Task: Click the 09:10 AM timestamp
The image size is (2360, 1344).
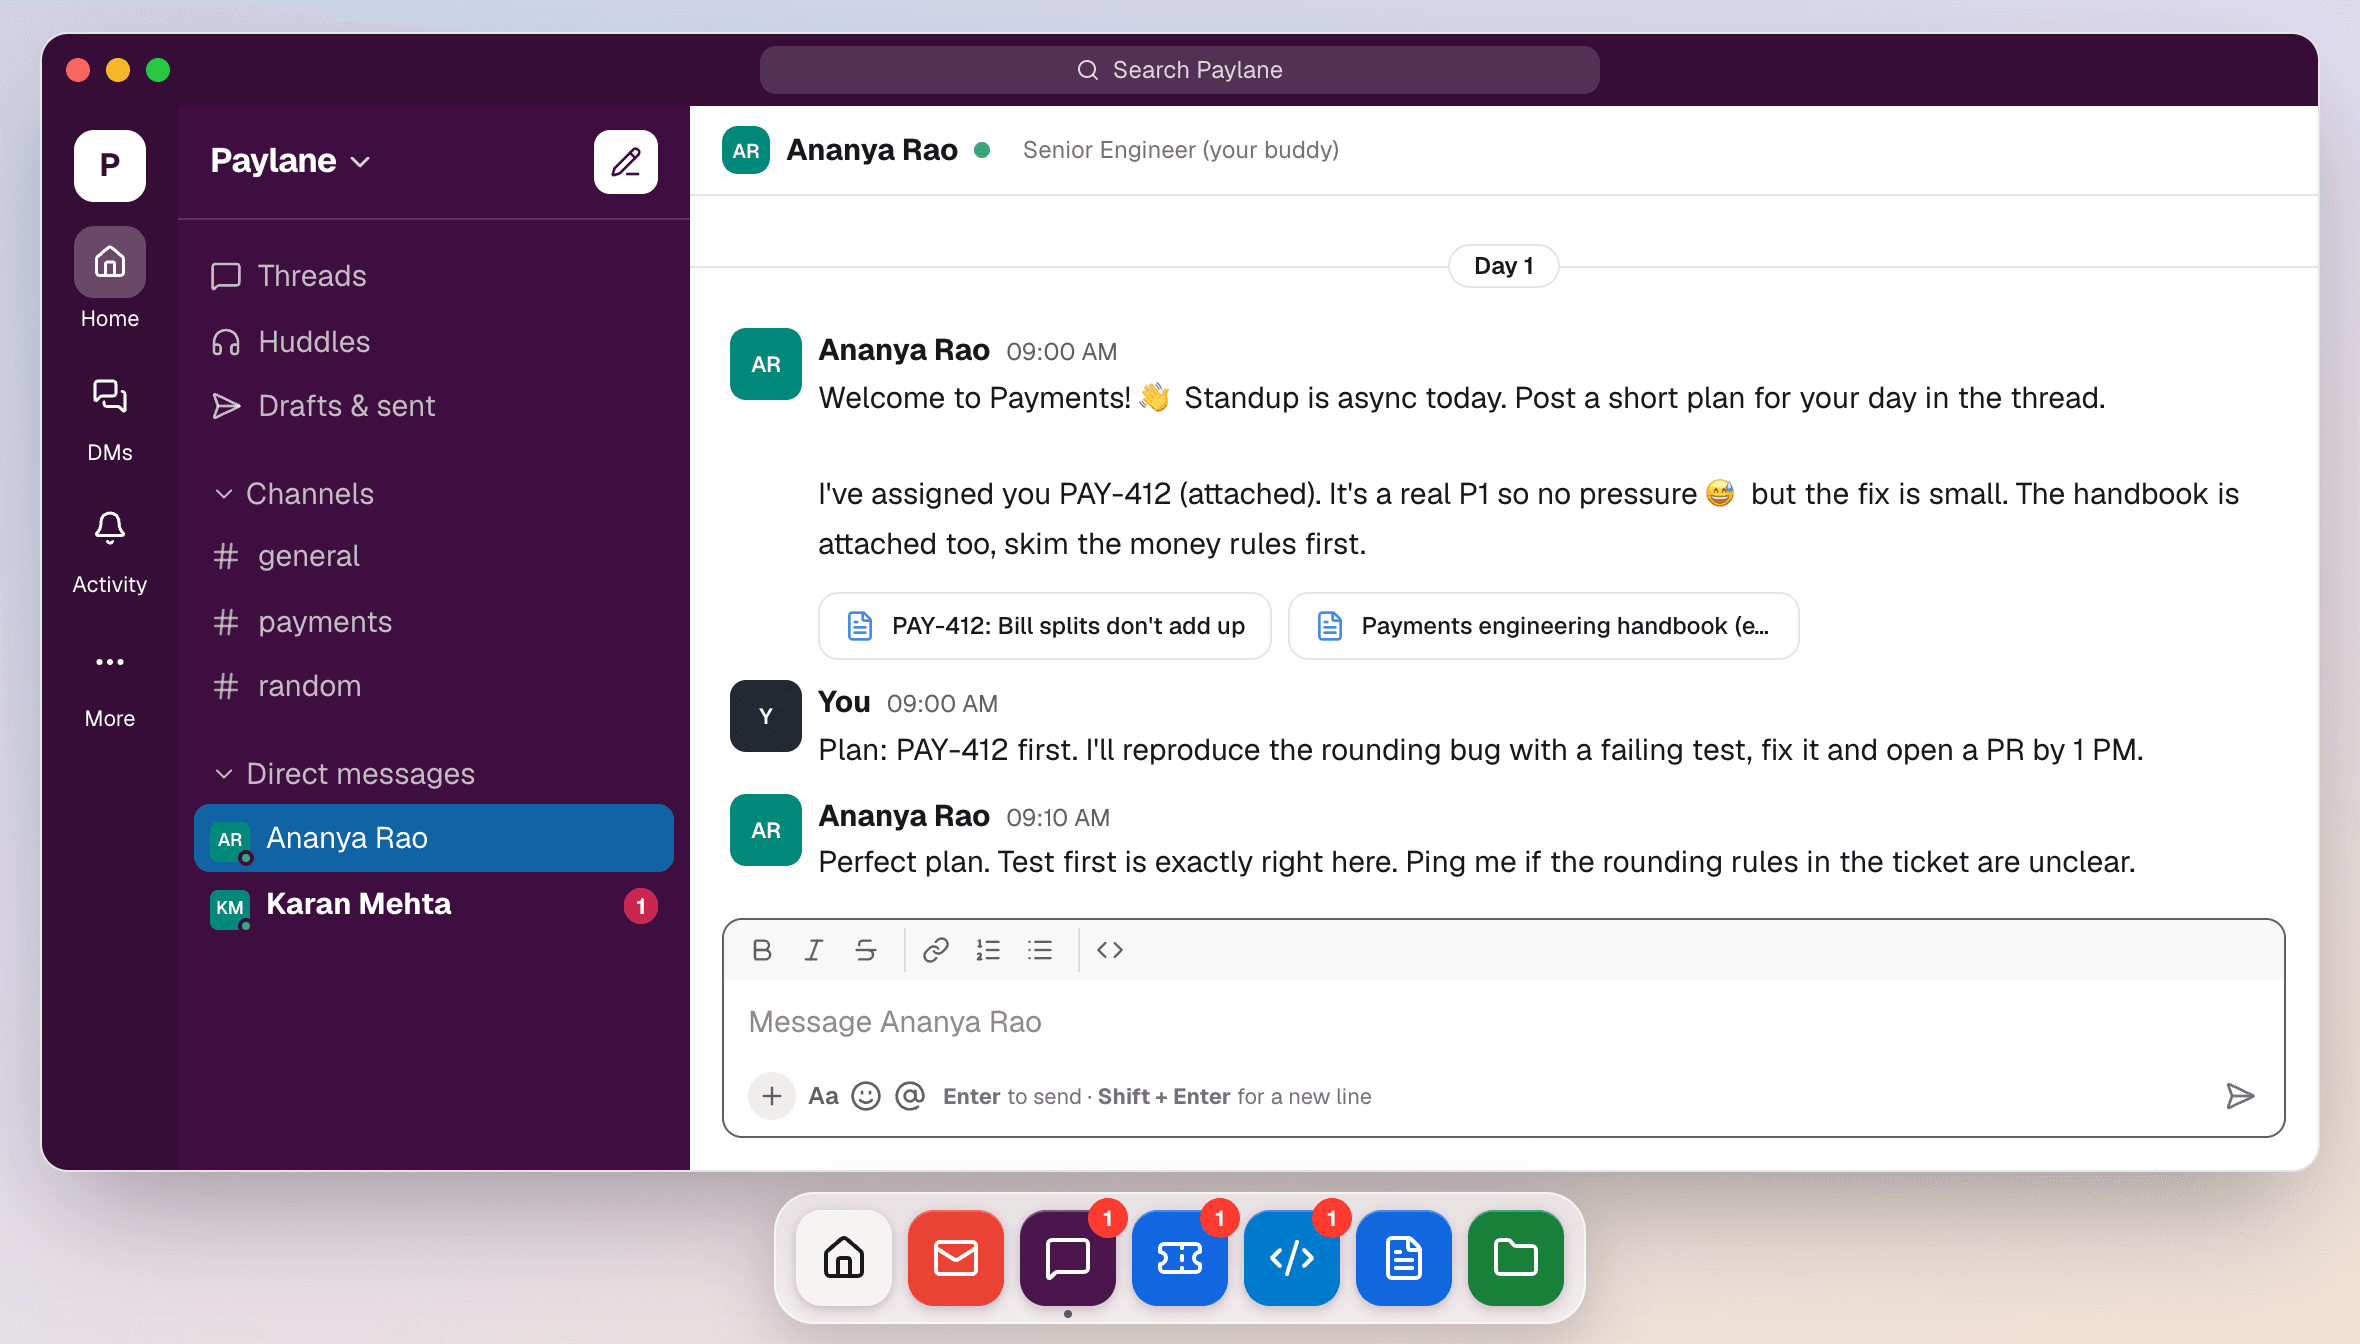Action: tap(1058, 818)
